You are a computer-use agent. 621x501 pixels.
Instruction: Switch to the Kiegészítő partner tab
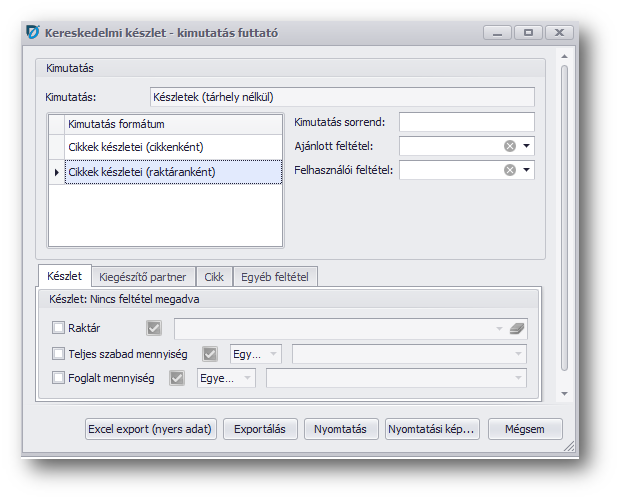pos(143,277)
